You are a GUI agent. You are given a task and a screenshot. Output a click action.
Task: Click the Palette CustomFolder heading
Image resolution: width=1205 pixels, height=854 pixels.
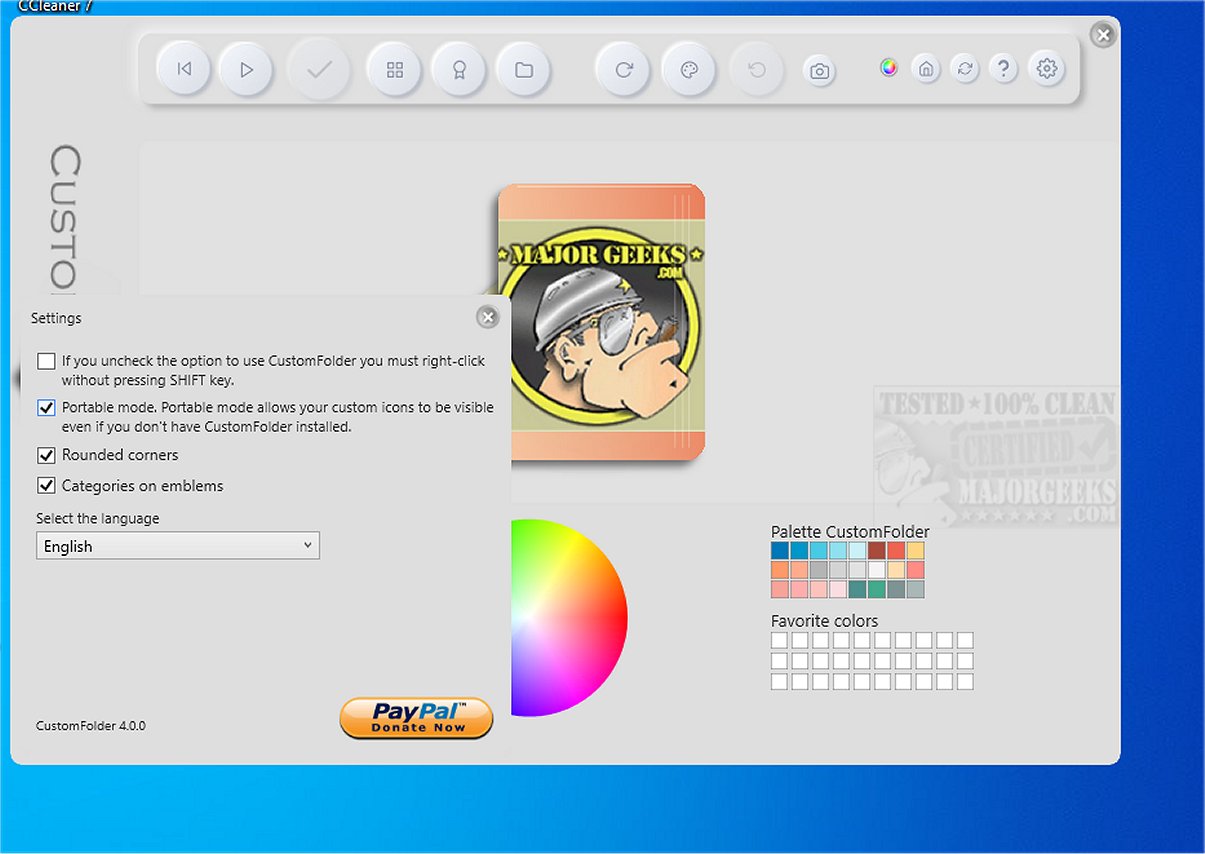pos(850,532)
